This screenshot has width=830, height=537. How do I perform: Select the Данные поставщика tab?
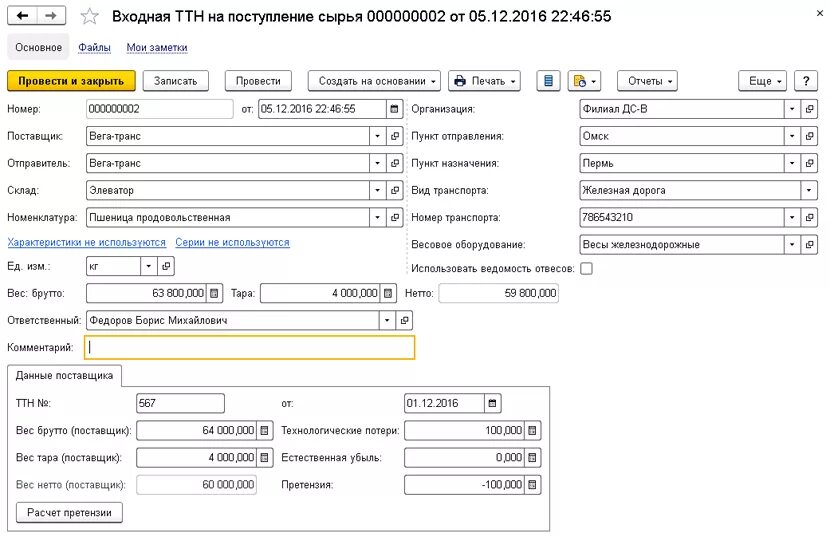pos(64,375)
